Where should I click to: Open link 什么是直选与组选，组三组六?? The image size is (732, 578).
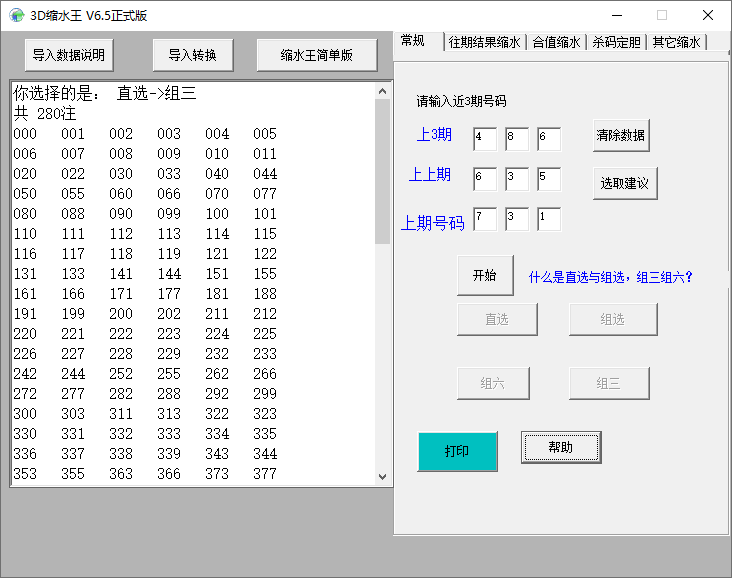(611, 277)
